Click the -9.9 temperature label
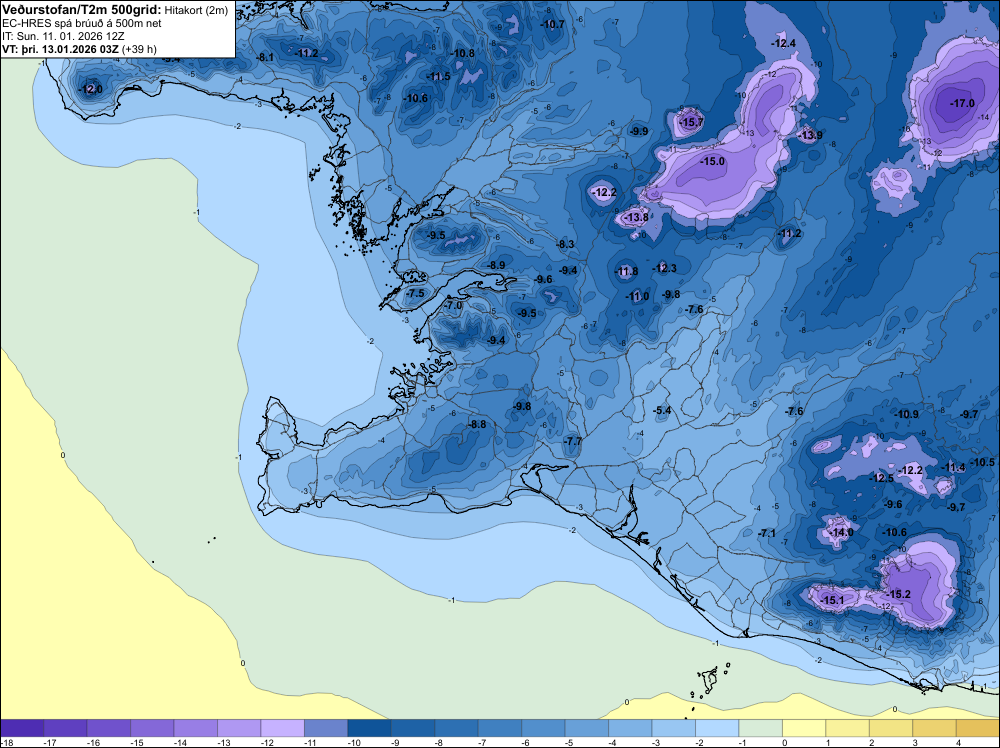This screenshot has height=748, width=1000. click(639, 131)
